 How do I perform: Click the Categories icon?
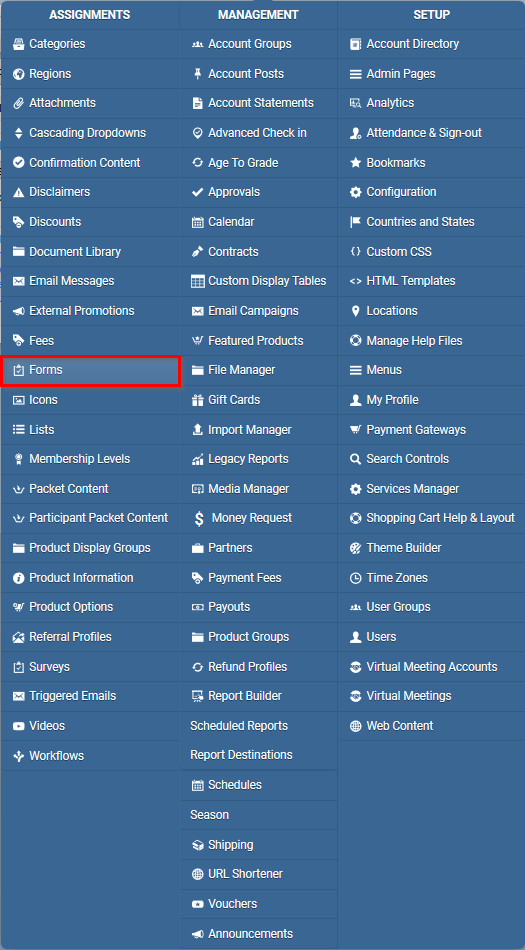point(18,44)
